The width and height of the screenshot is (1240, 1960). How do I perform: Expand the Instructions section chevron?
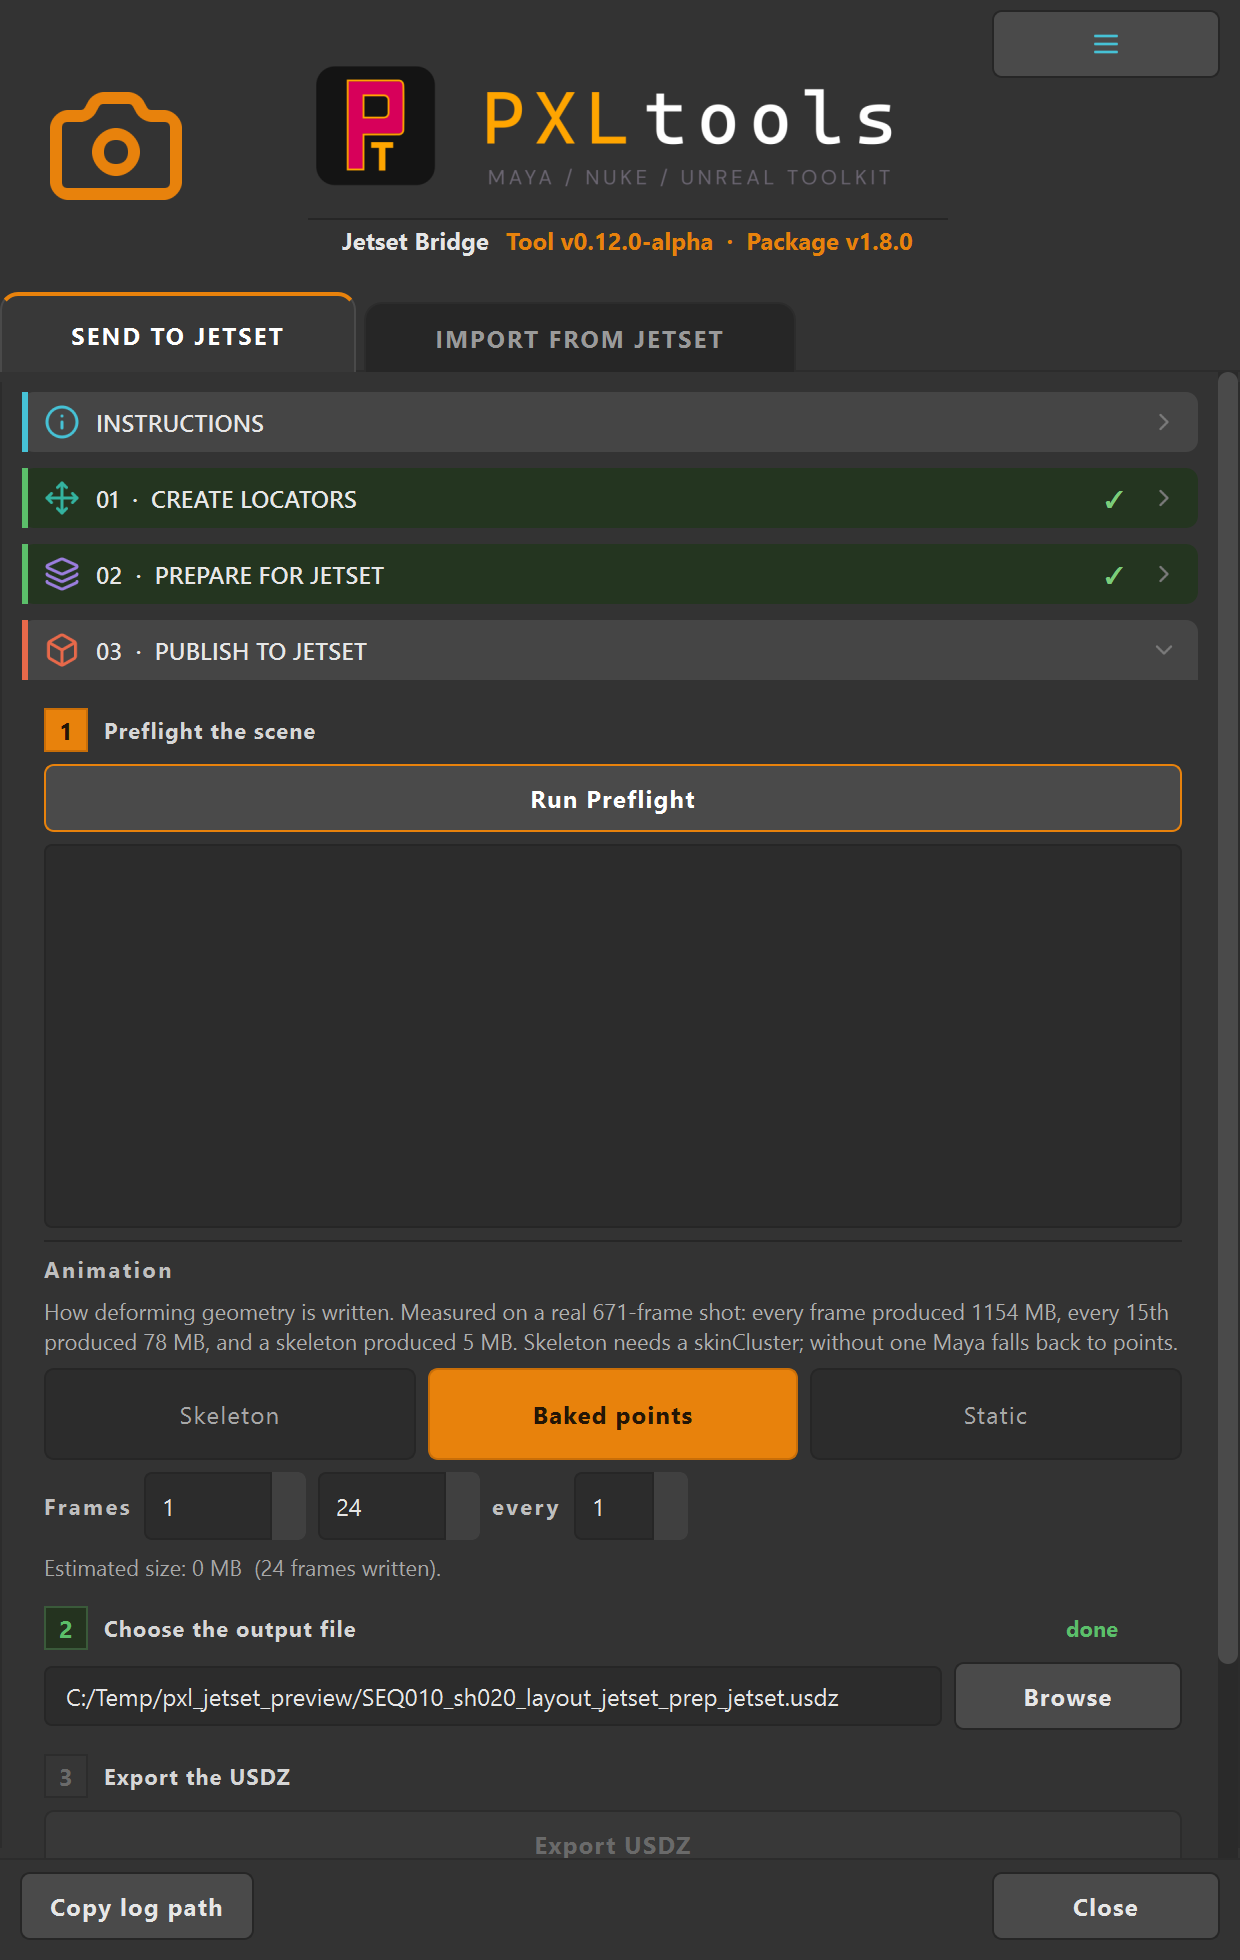1163,422
